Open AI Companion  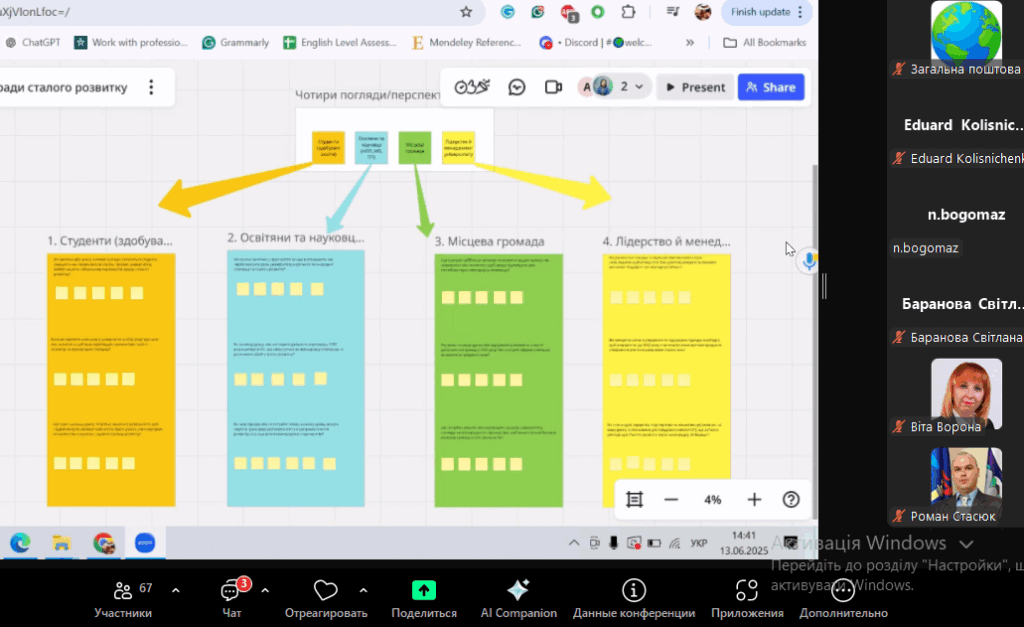click(x=519, y=599)
